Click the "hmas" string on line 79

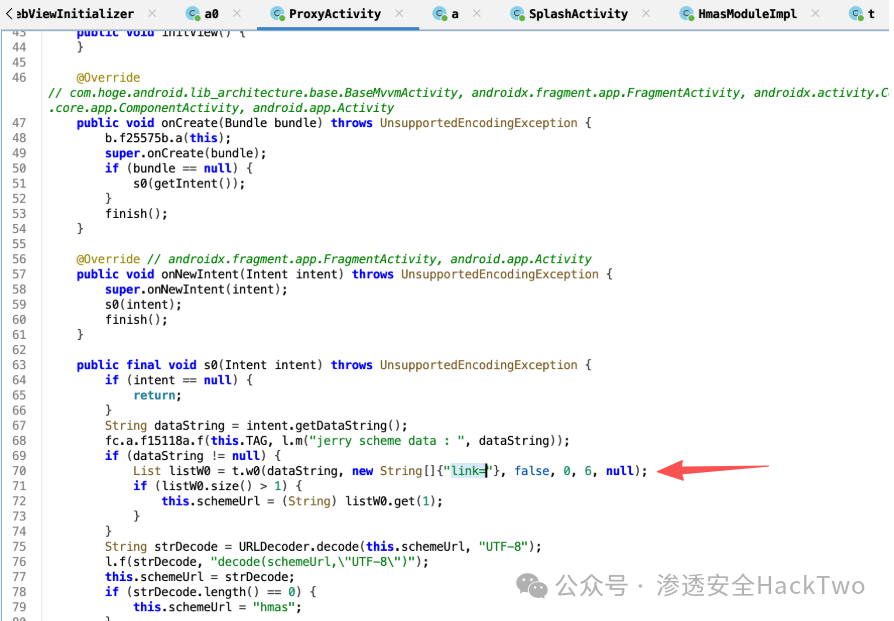coord(274,607)
